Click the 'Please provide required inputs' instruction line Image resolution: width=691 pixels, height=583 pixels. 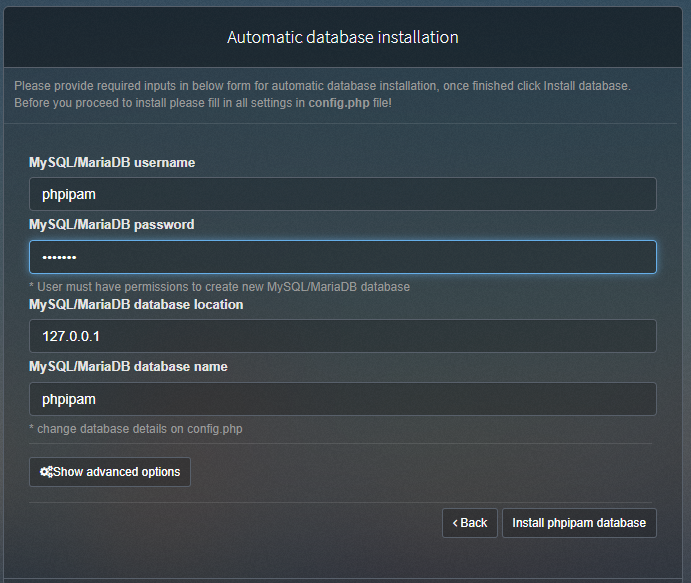pos(322,86)
